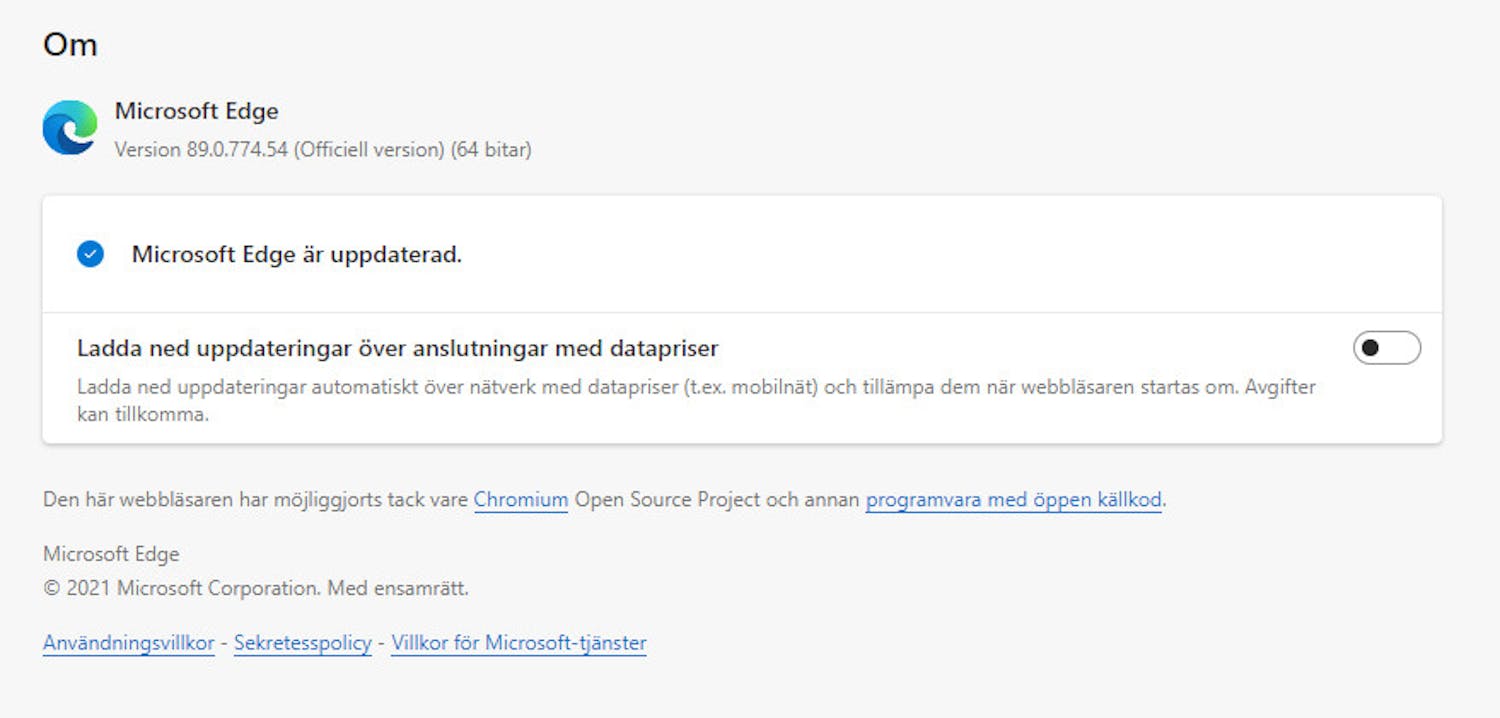1500x718 pixels.
Task: Enable downloading updates over metered connections
Action: pos(1386,347)
